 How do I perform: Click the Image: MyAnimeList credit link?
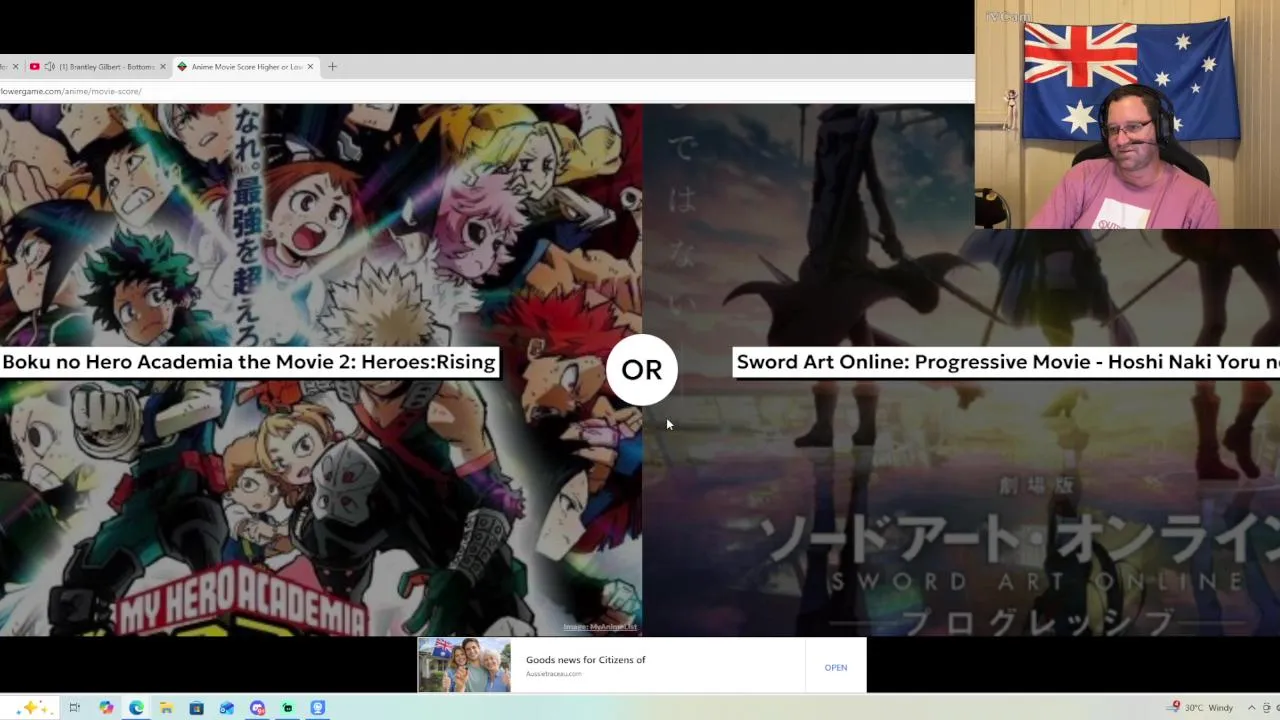[600, 627]
